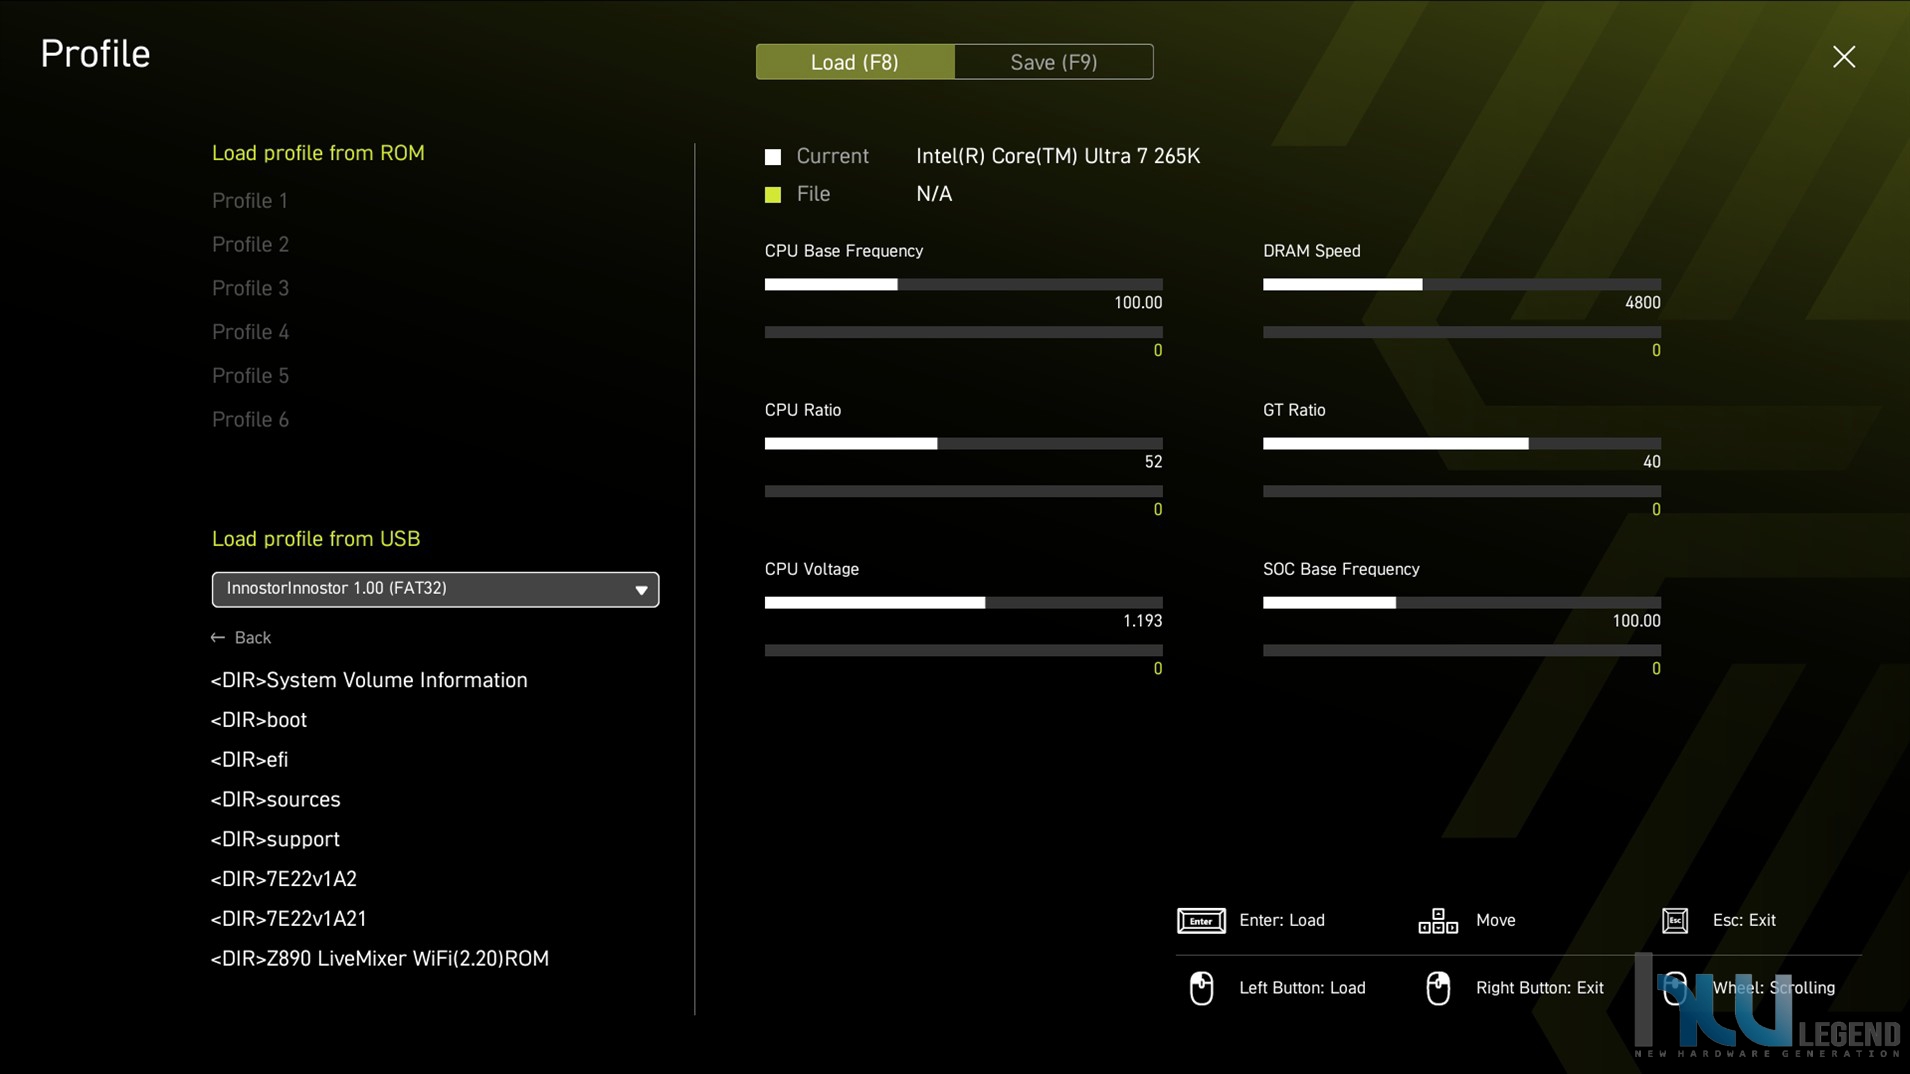Open the support directory
The width and height of the screenshot is (1910, 1074).
click(275, 839)
